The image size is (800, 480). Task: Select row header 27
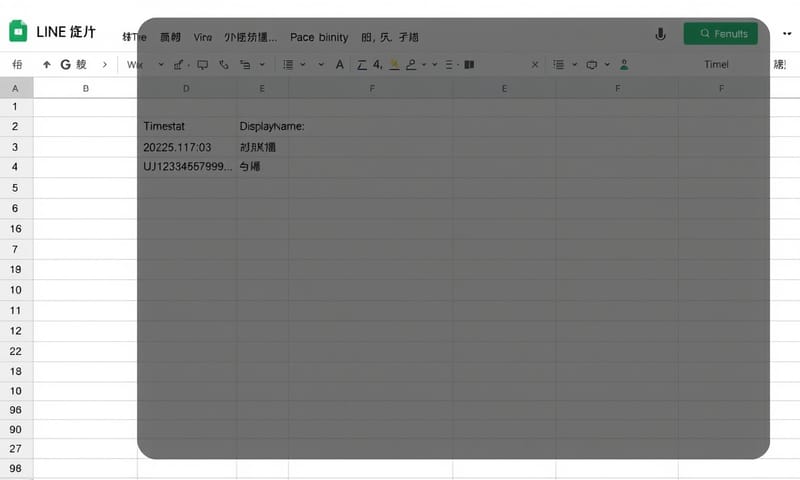(x=15, y=449)
